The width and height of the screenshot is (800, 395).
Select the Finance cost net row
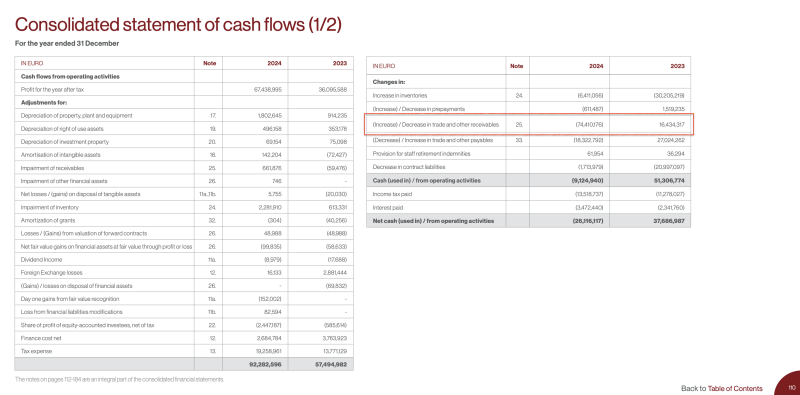click(x=184, y=338)
